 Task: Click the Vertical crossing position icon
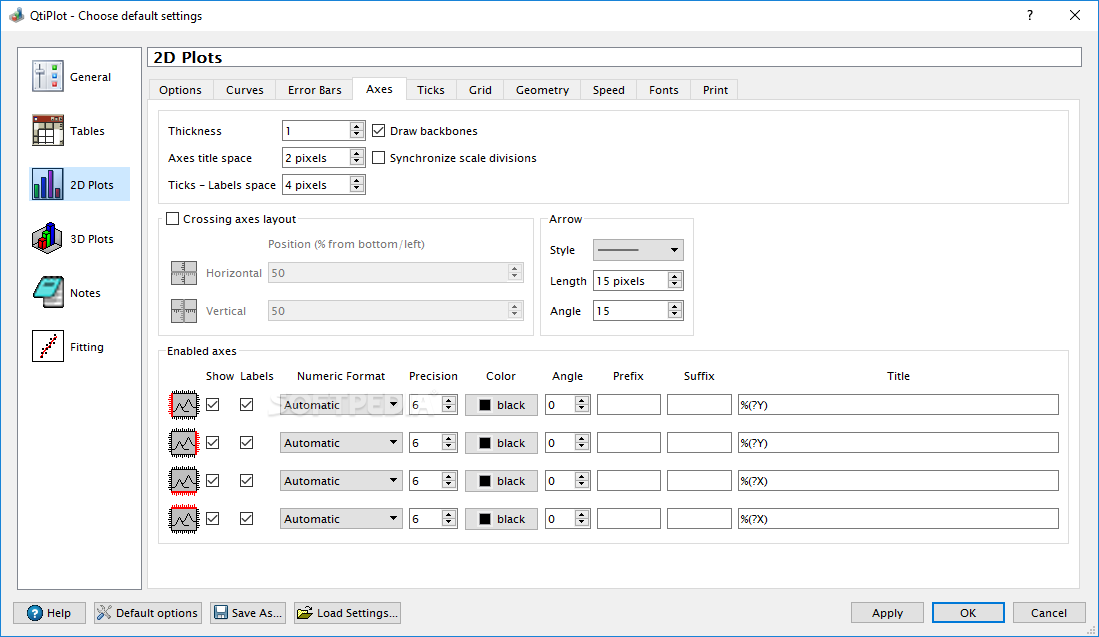click(184, 310)
